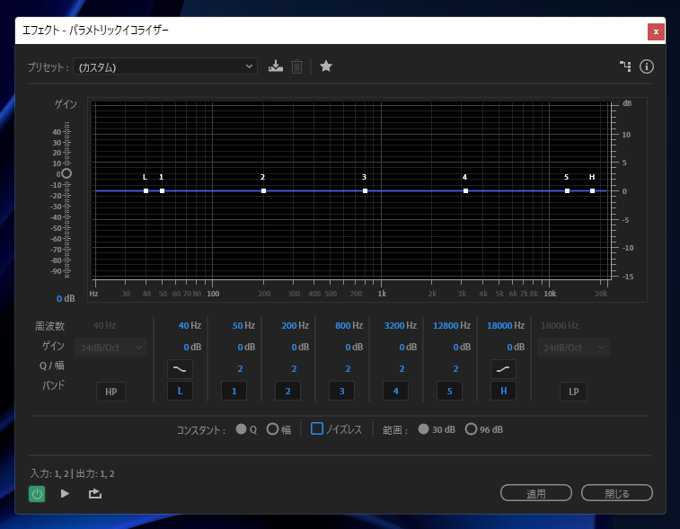Click the 0 dB gain under 800 Hz
Image resolution: width=680 pixels, height=529 pixels.
tap(354, 347)
